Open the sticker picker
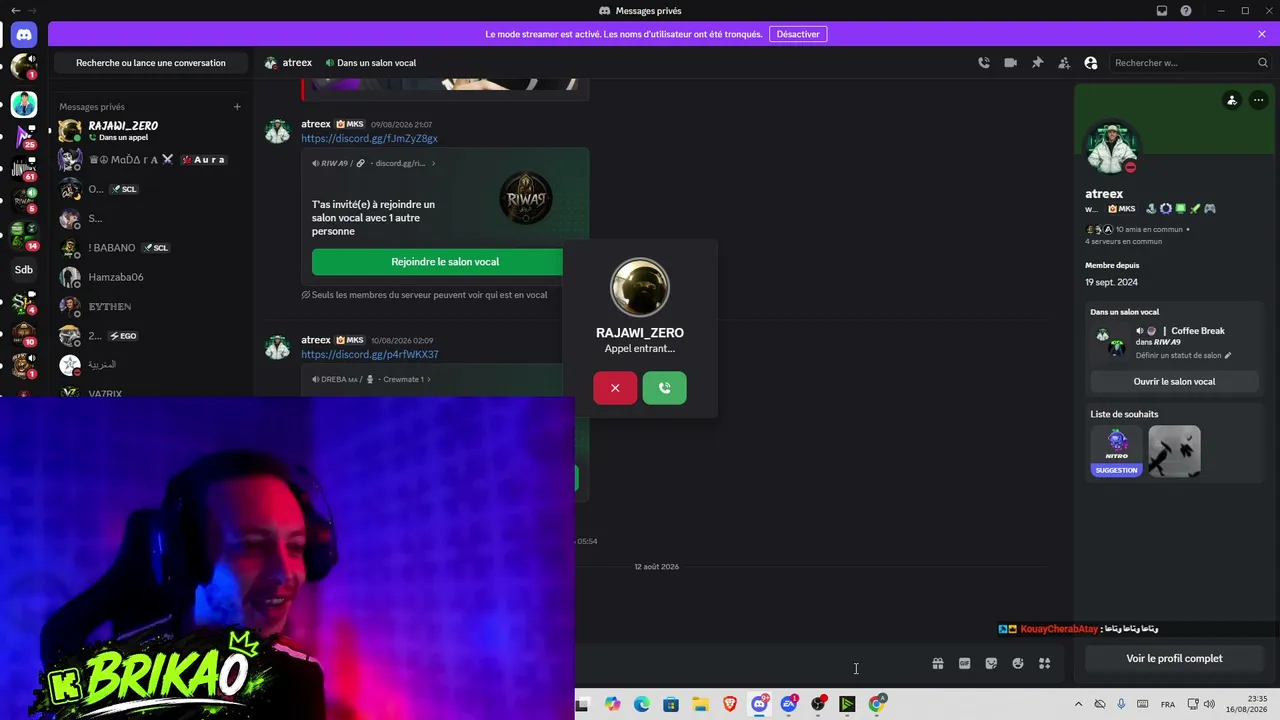The width and height of the screenshot is (1280, 720). point(991,663)
